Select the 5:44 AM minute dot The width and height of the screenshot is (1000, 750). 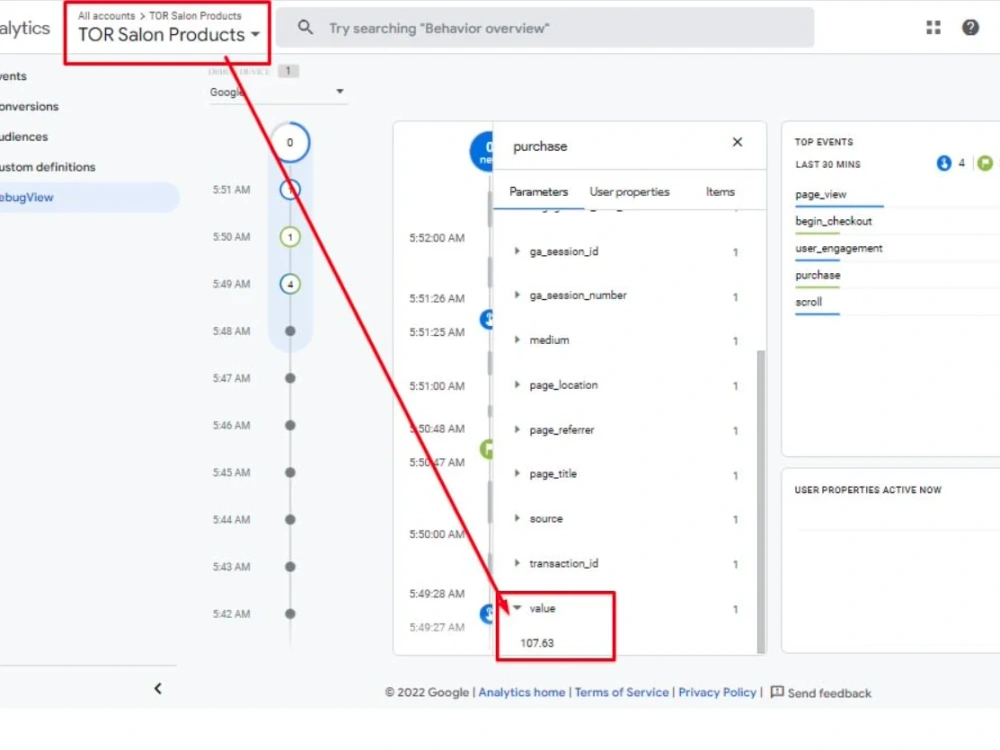point(290,520)
